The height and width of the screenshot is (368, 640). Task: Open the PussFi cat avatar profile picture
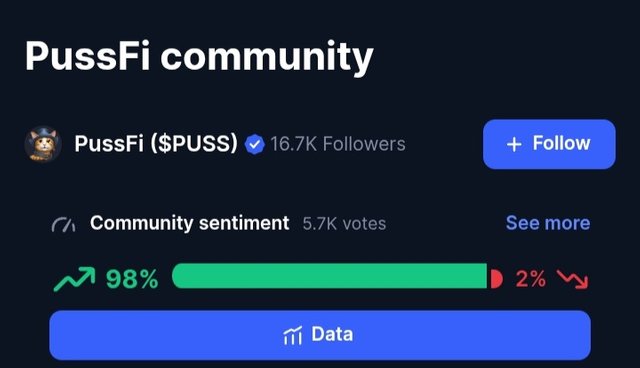tap(43, 144)
